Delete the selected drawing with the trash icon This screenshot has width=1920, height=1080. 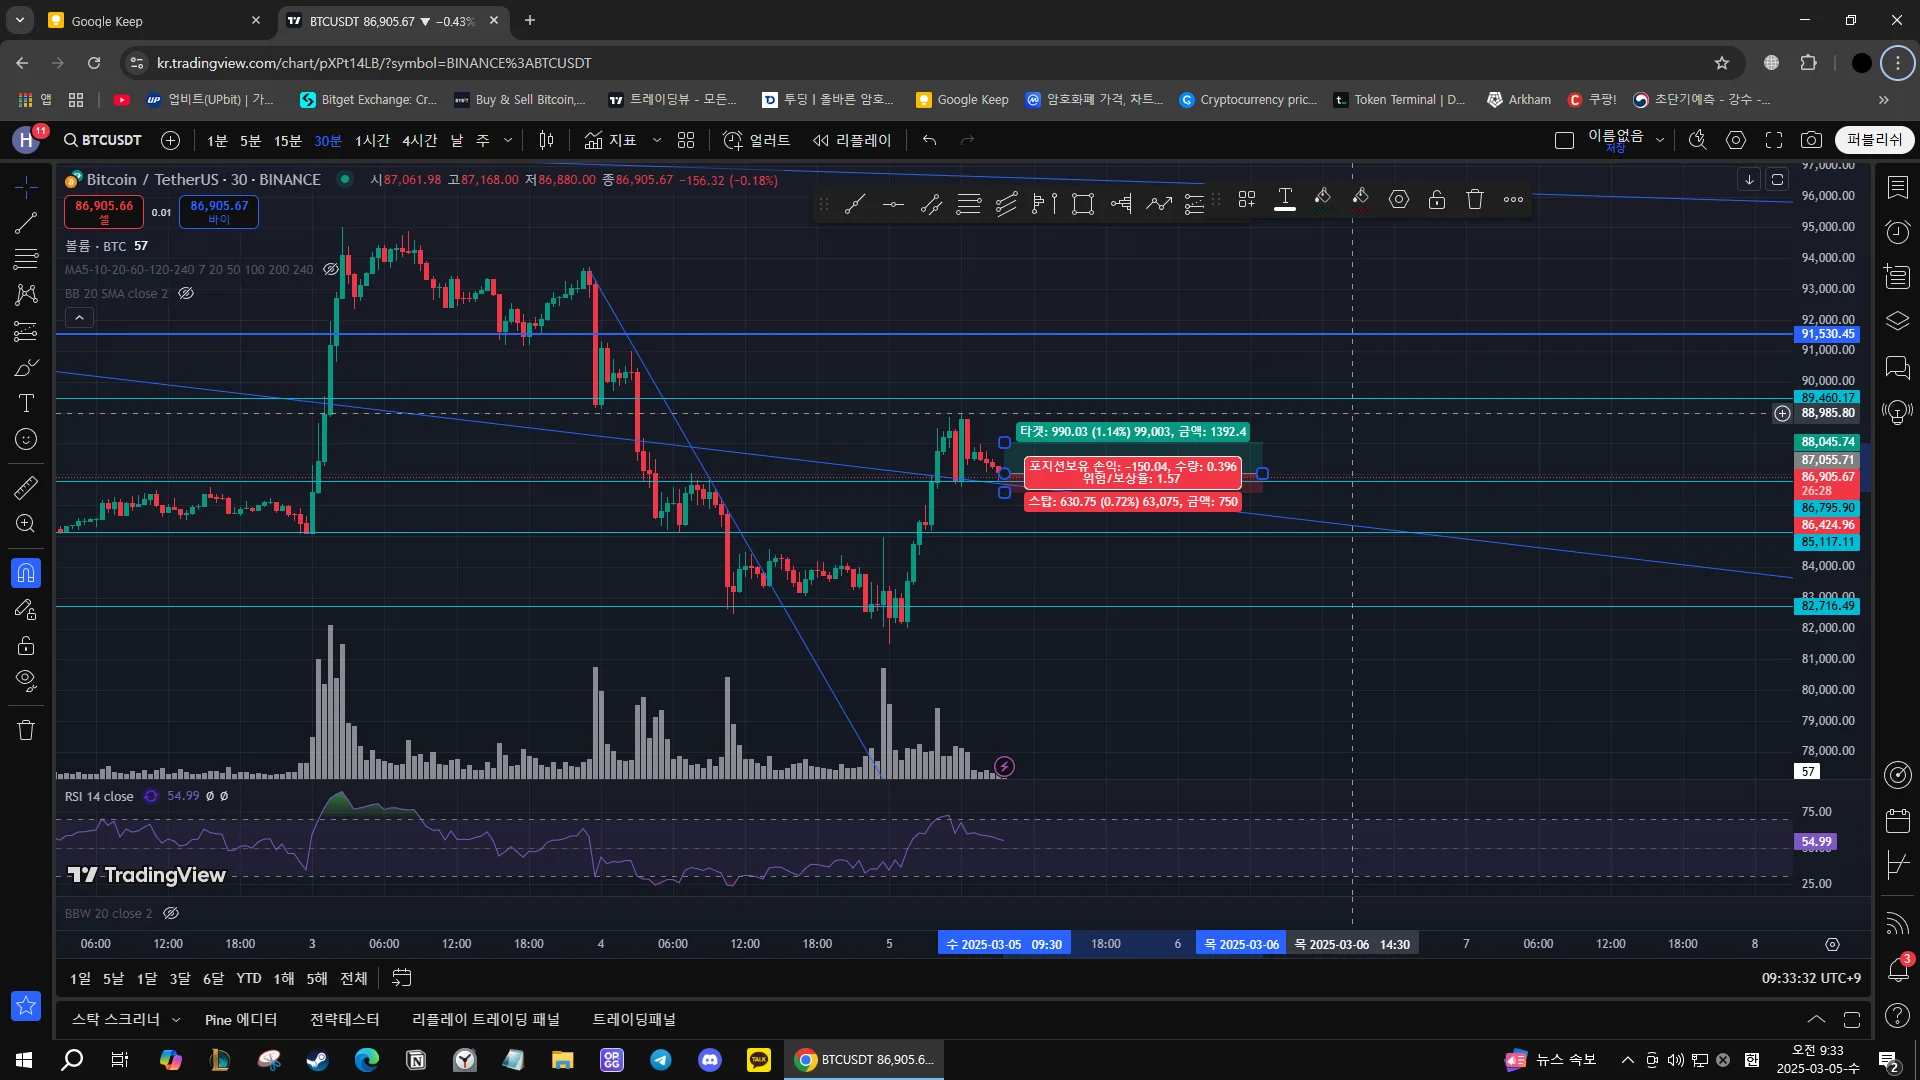point(1475,200)
